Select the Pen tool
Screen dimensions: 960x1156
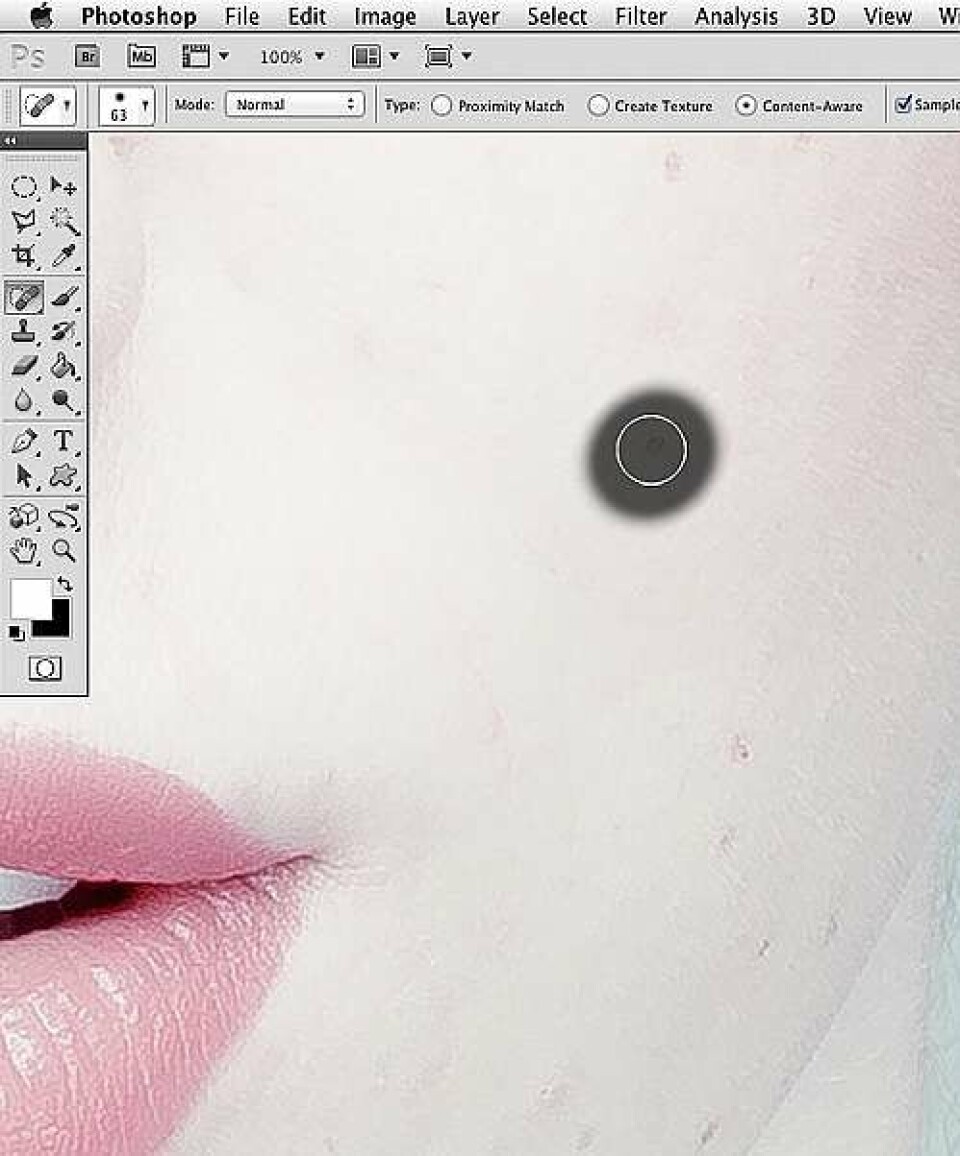[x=24, y=441]
